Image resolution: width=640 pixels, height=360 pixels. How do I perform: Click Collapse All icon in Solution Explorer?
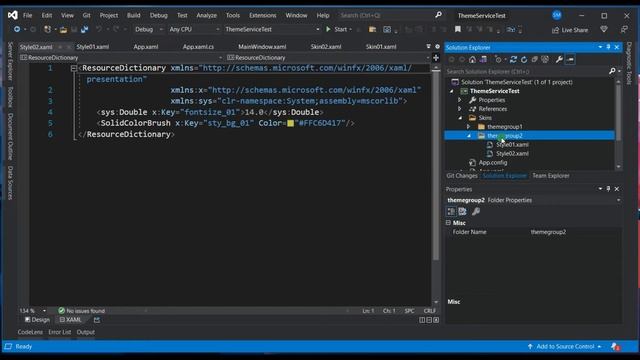535,60
